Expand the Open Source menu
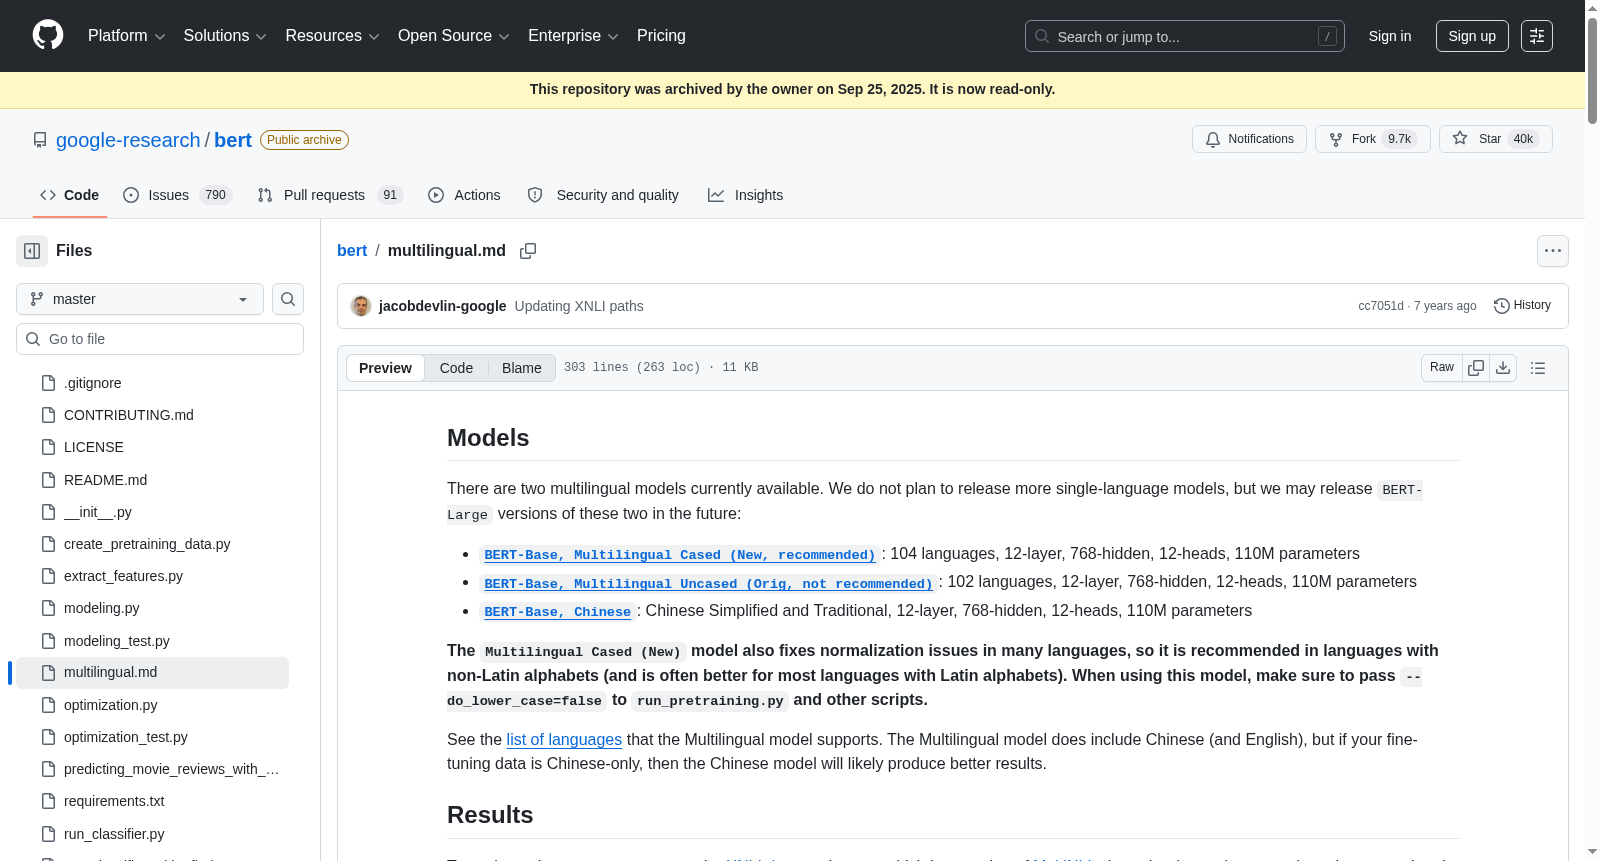Image resolution: width=1600 pixels, height=861 pixels. pos(454,36)
